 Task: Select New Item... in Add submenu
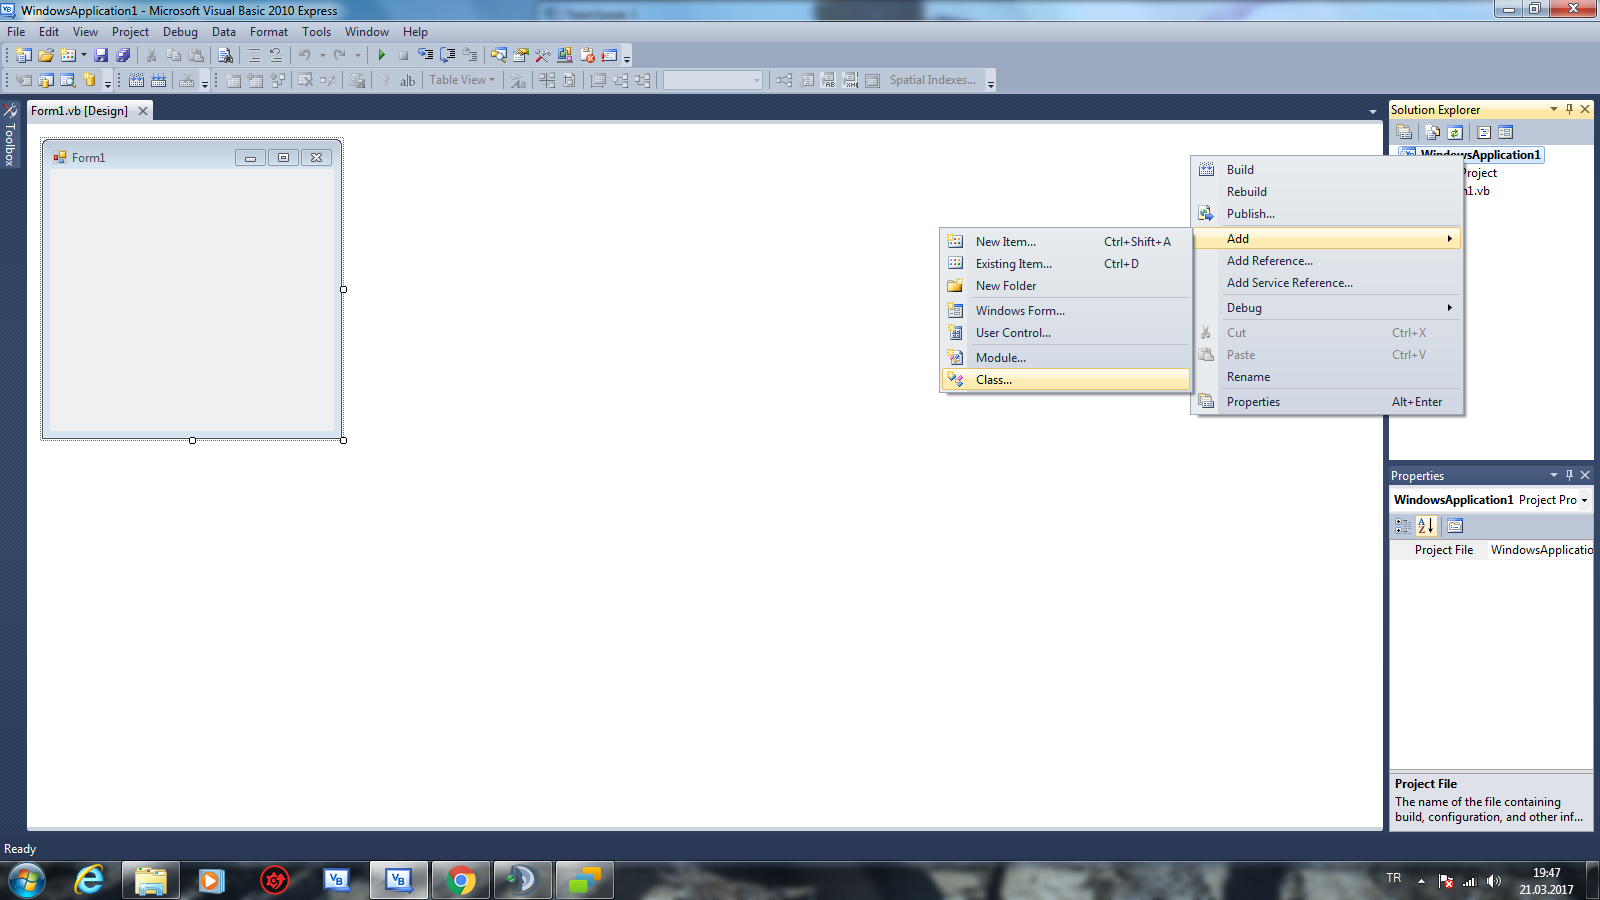coord(1066,242)
